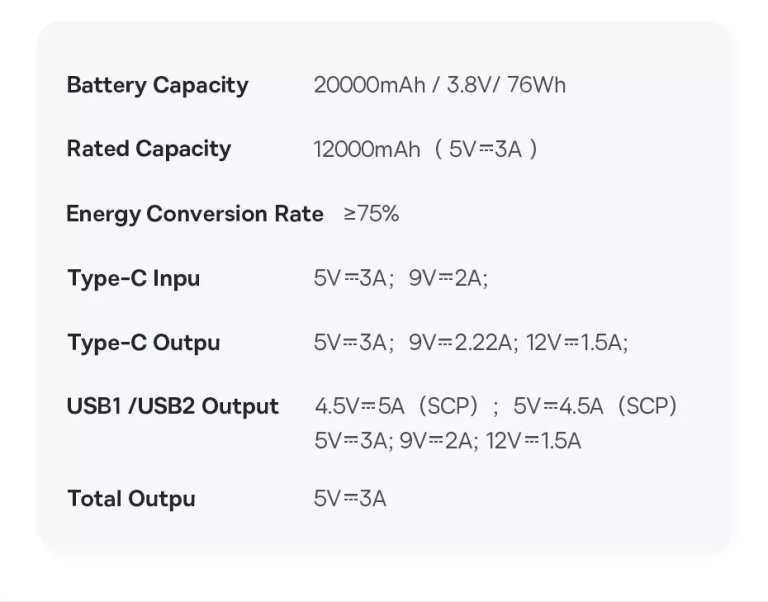Viewport: 768px width, 602px height.
Task: Click the 12000mAh rated capacity value
Action: (367, 150)
